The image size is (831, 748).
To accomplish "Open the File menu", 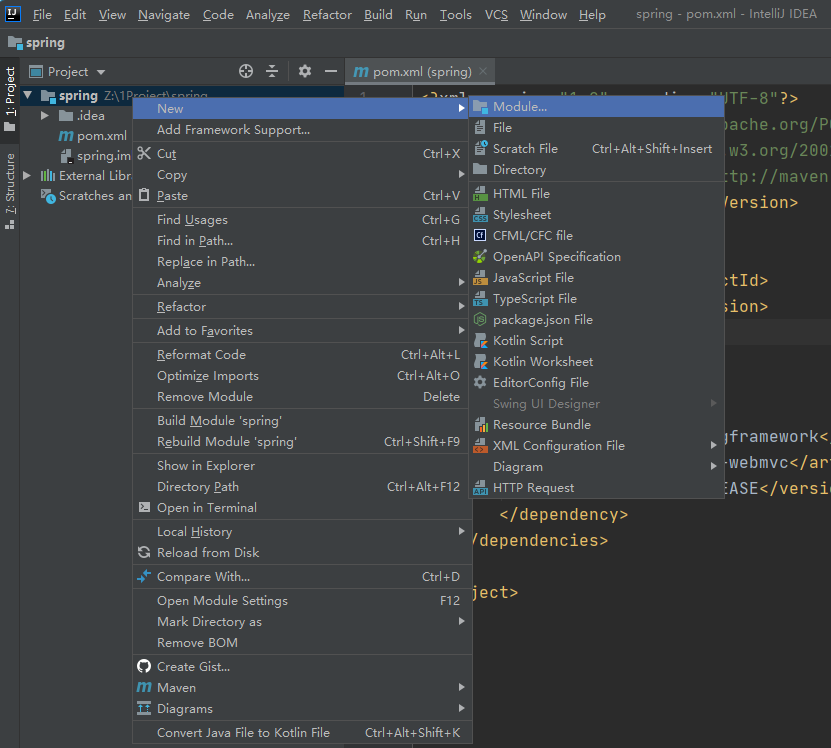I will 42,15.
